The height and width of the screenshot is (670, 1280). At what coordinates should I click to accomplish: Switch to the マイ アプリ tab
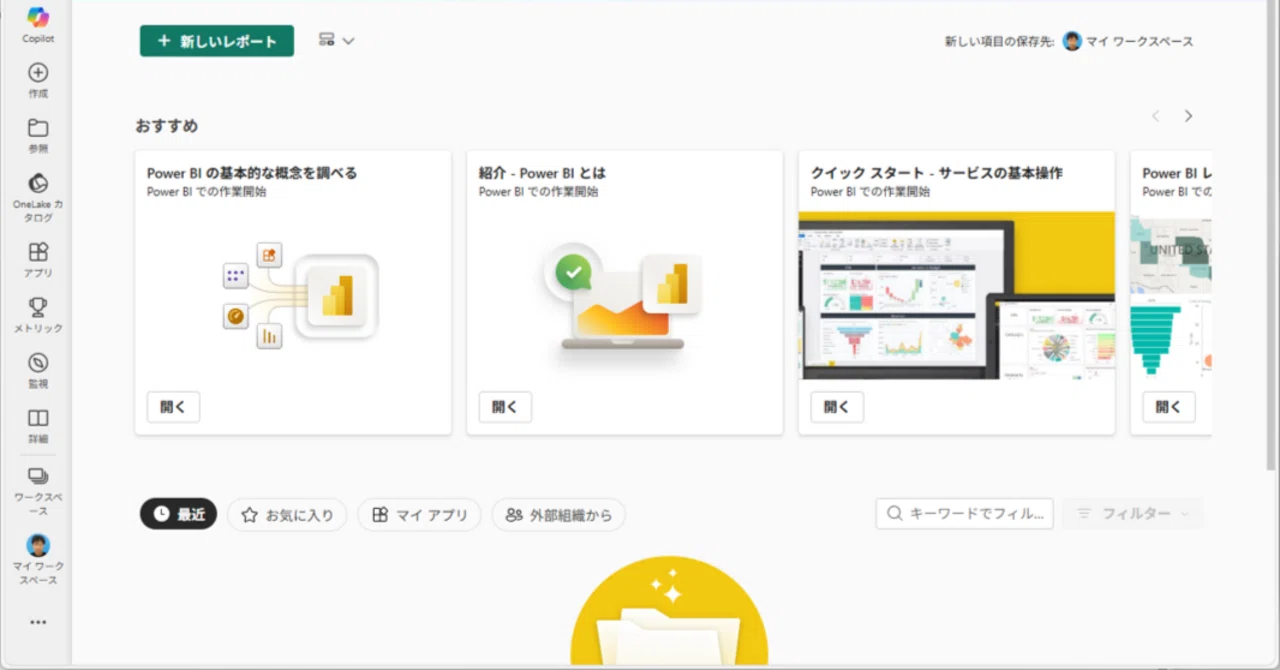click(x=419, y=515)
